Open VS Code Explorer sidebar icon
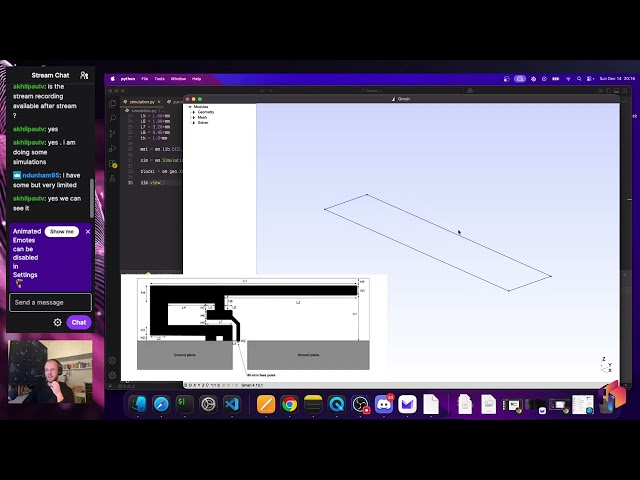 pos(113,104)
